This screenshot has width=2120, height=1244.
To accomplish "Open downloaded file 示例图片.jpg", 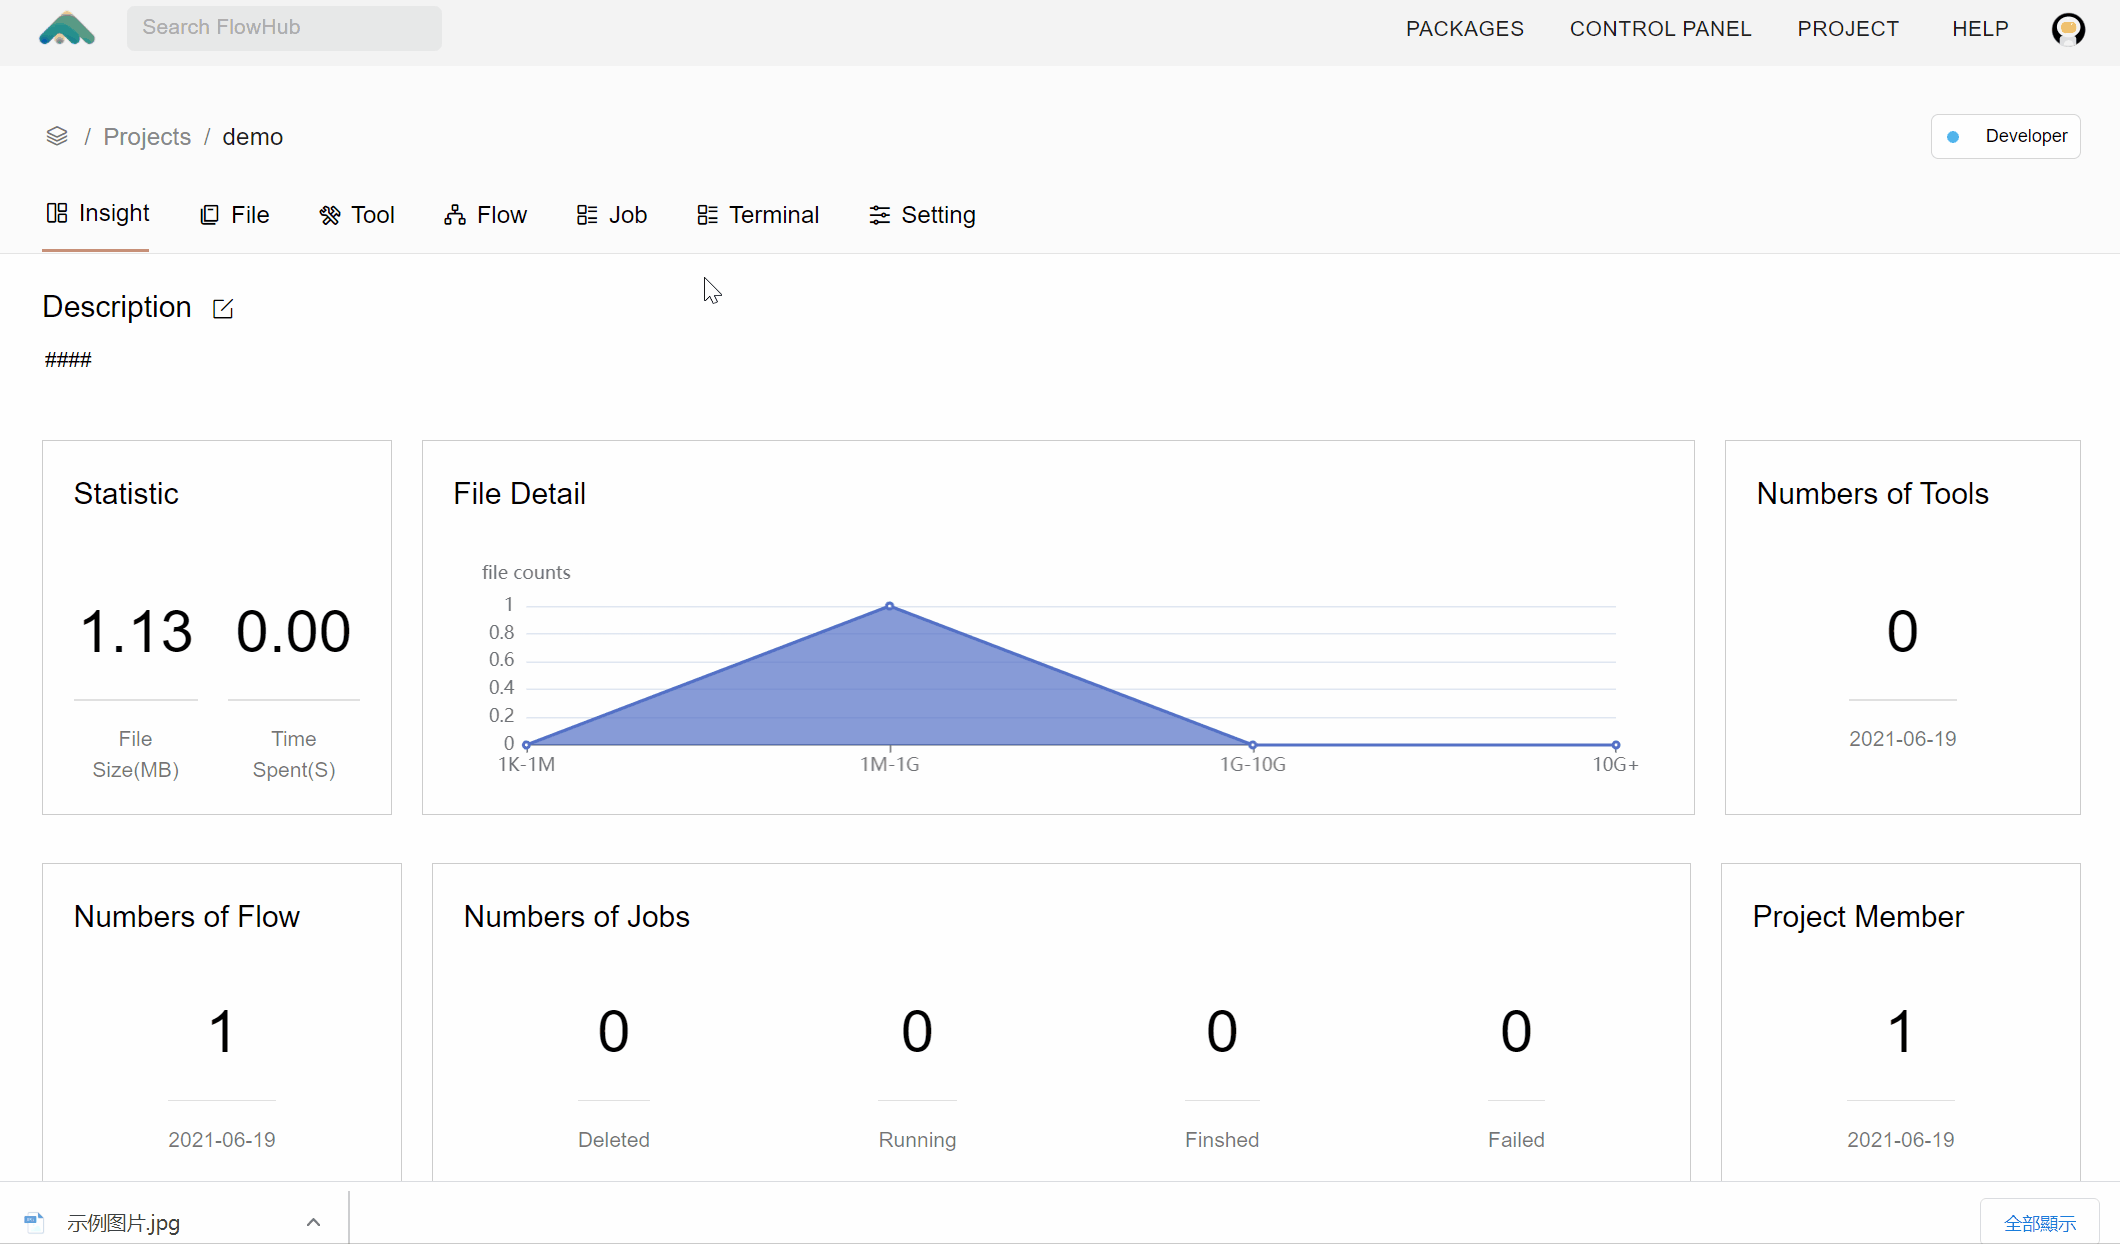I will click(123, 1223).
